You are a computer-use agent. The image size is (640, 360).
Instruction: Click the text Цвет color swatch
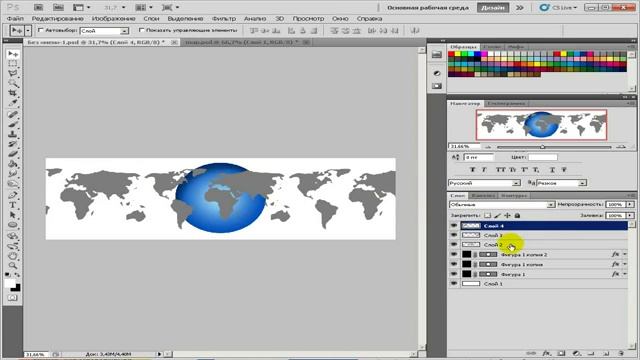point(542,157)
